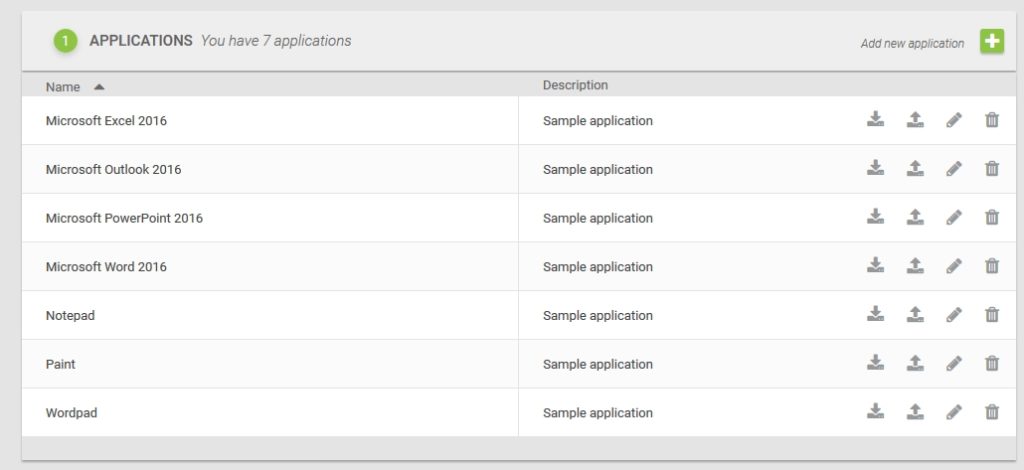The image size is (1024, 470).
Task: Edit Microsoft PowerPoint 2016 with pencil icon
Action: pyautogui.click(x=954, y=217)
